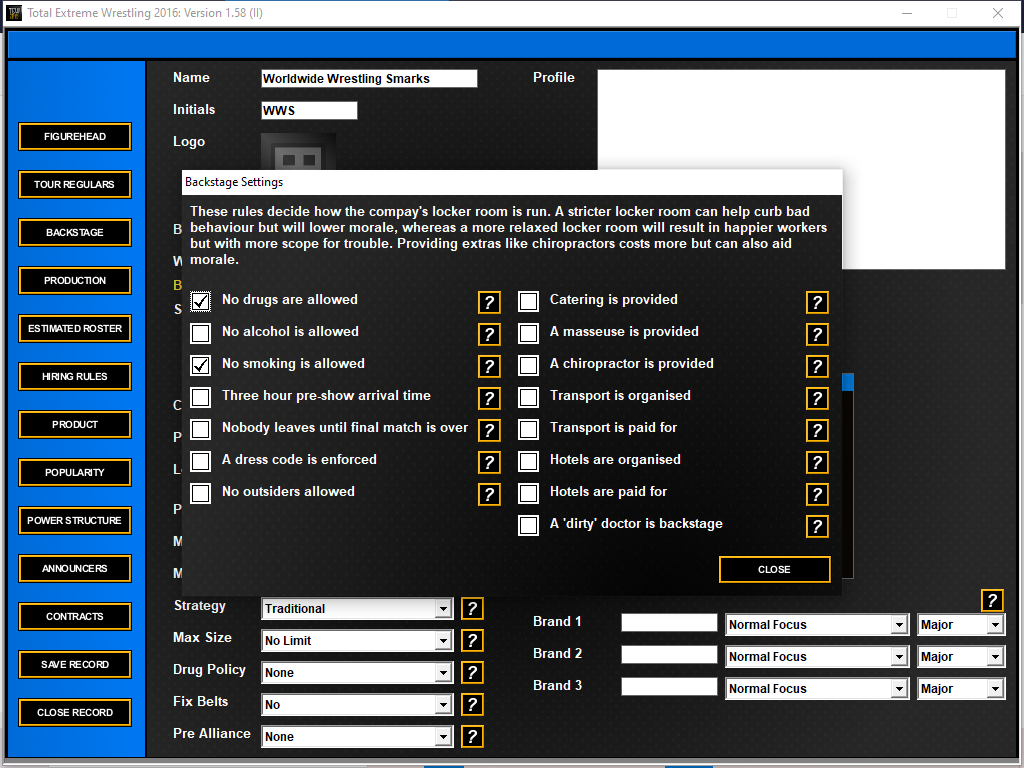Tick Nobody leaves until final match is over
The image size is (1024, 768).
point(200,429)
